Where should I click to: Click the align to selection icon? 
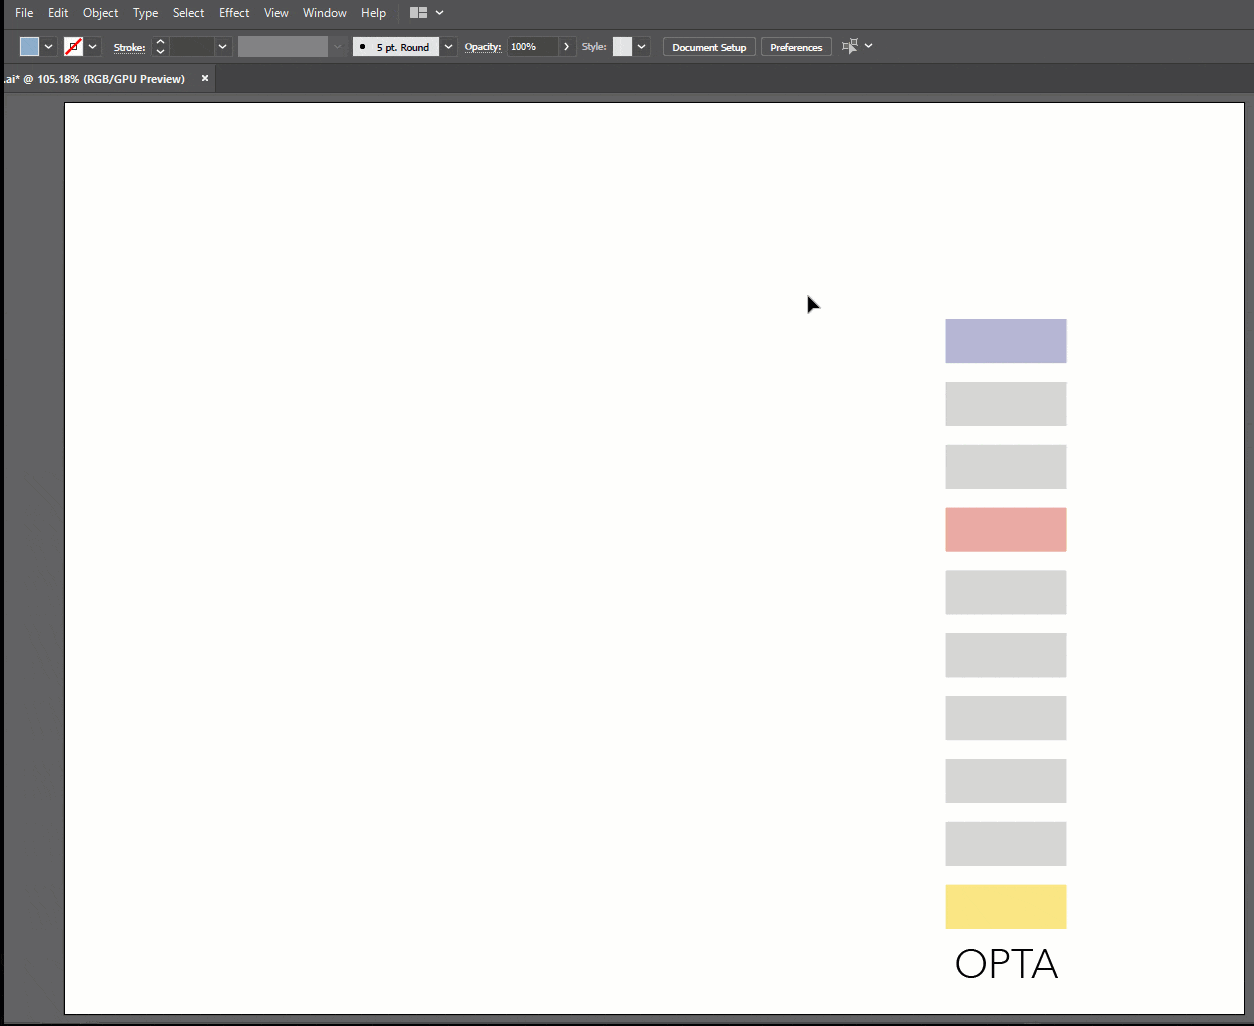pos(850,47)
